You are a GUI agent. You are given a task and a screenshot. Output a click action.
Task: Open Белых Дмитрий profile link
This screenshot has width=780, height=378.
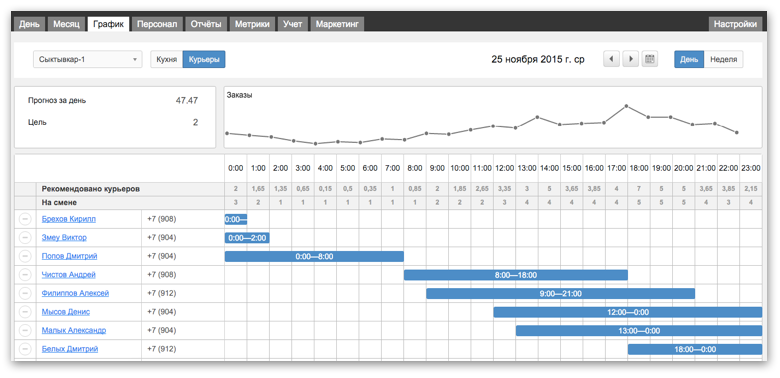click(x=70, y=349)
